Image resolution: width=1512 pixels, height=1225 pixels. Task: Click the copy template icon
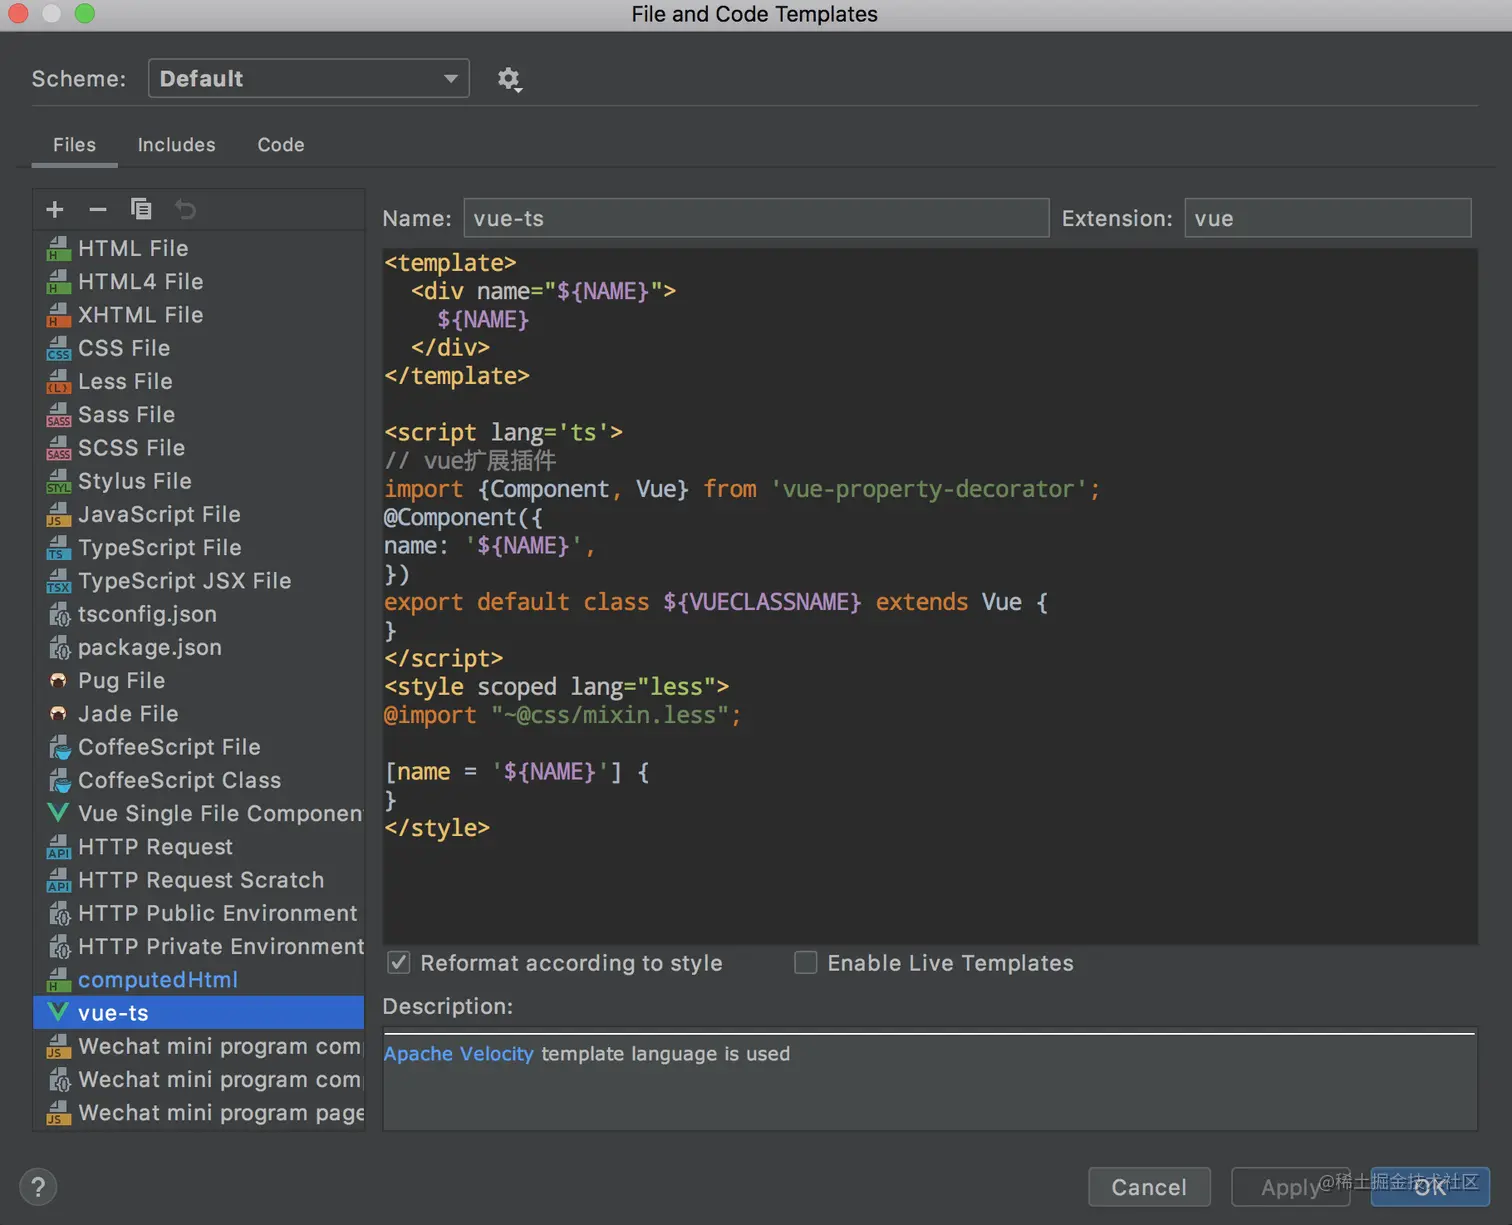[x=141, y=209]
